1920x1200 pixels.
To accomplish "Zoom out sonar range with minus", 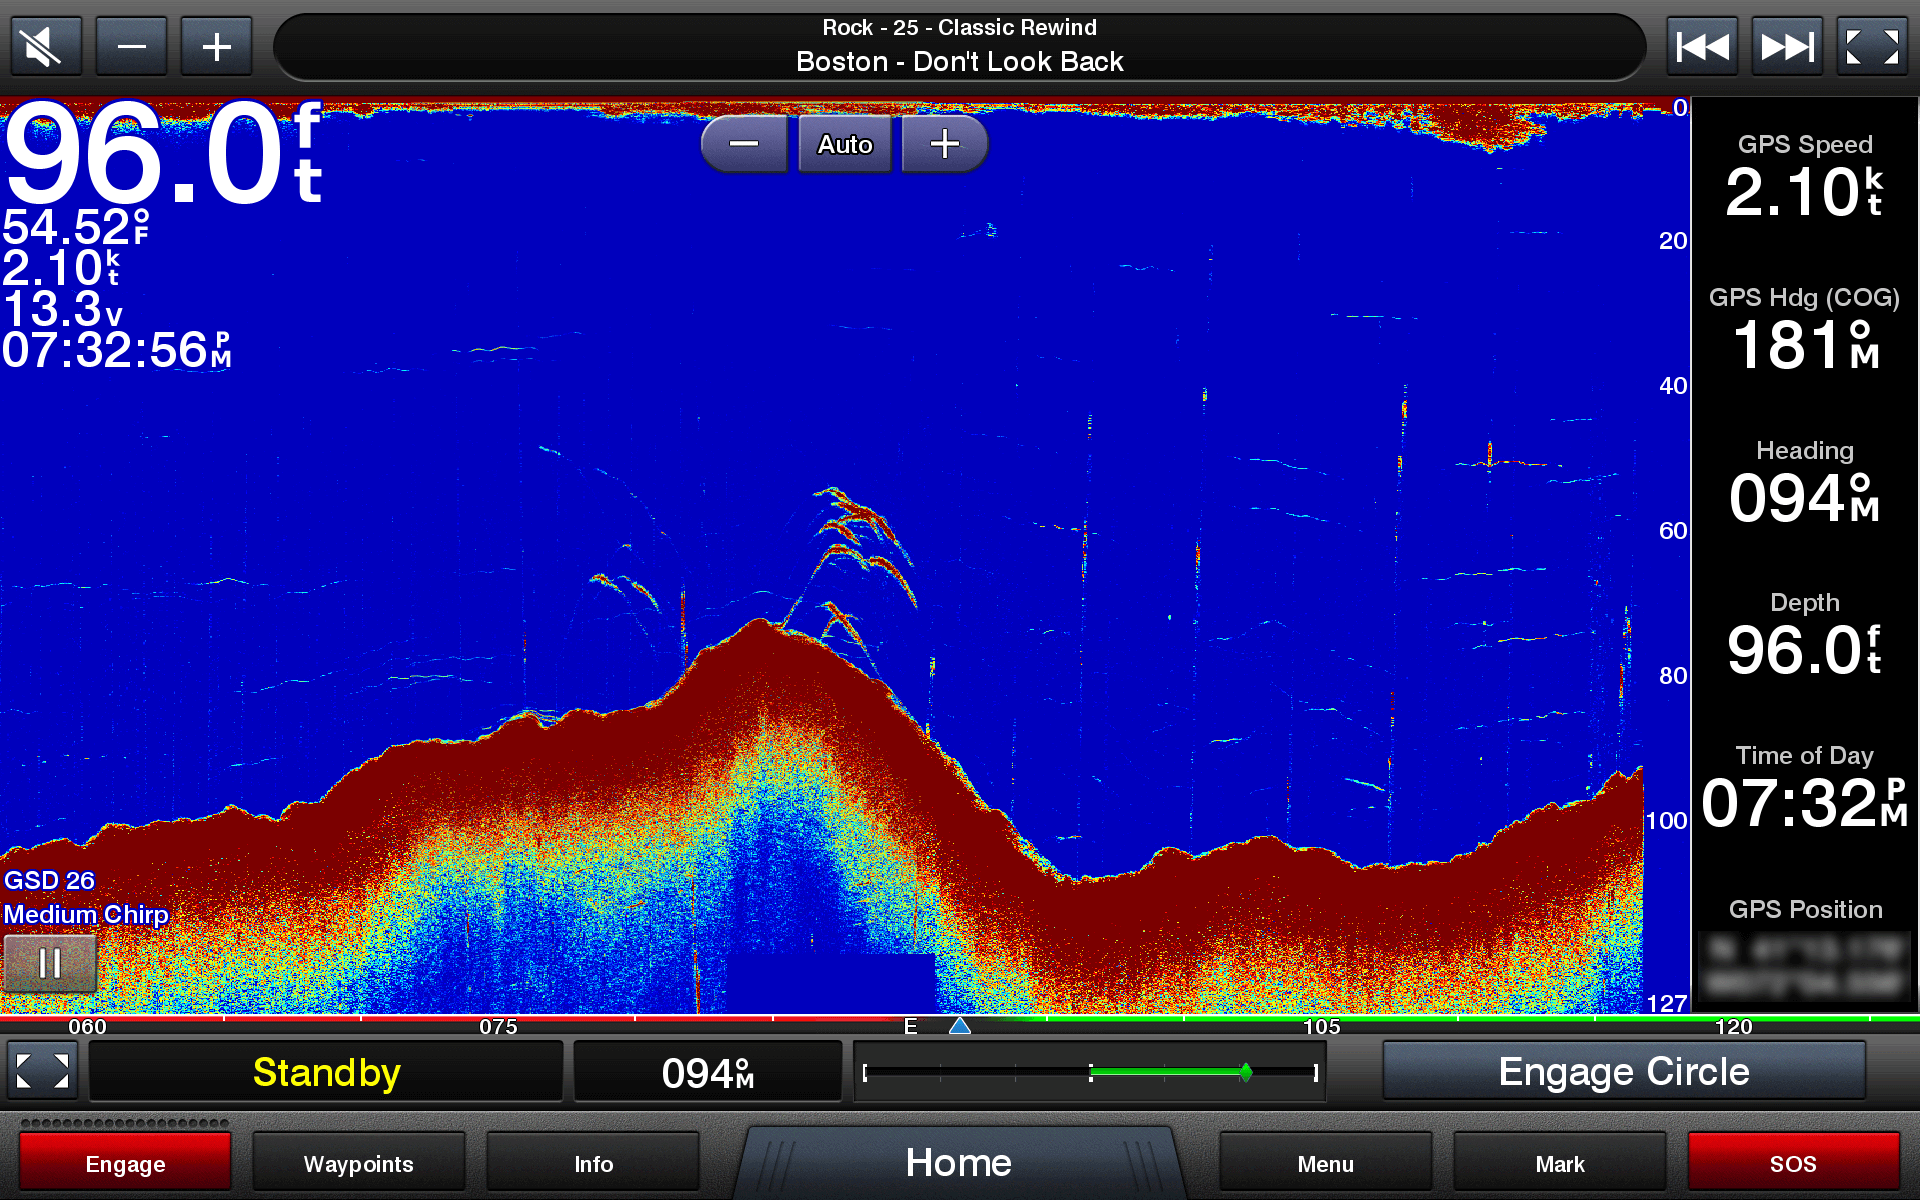I will point(744,144).
